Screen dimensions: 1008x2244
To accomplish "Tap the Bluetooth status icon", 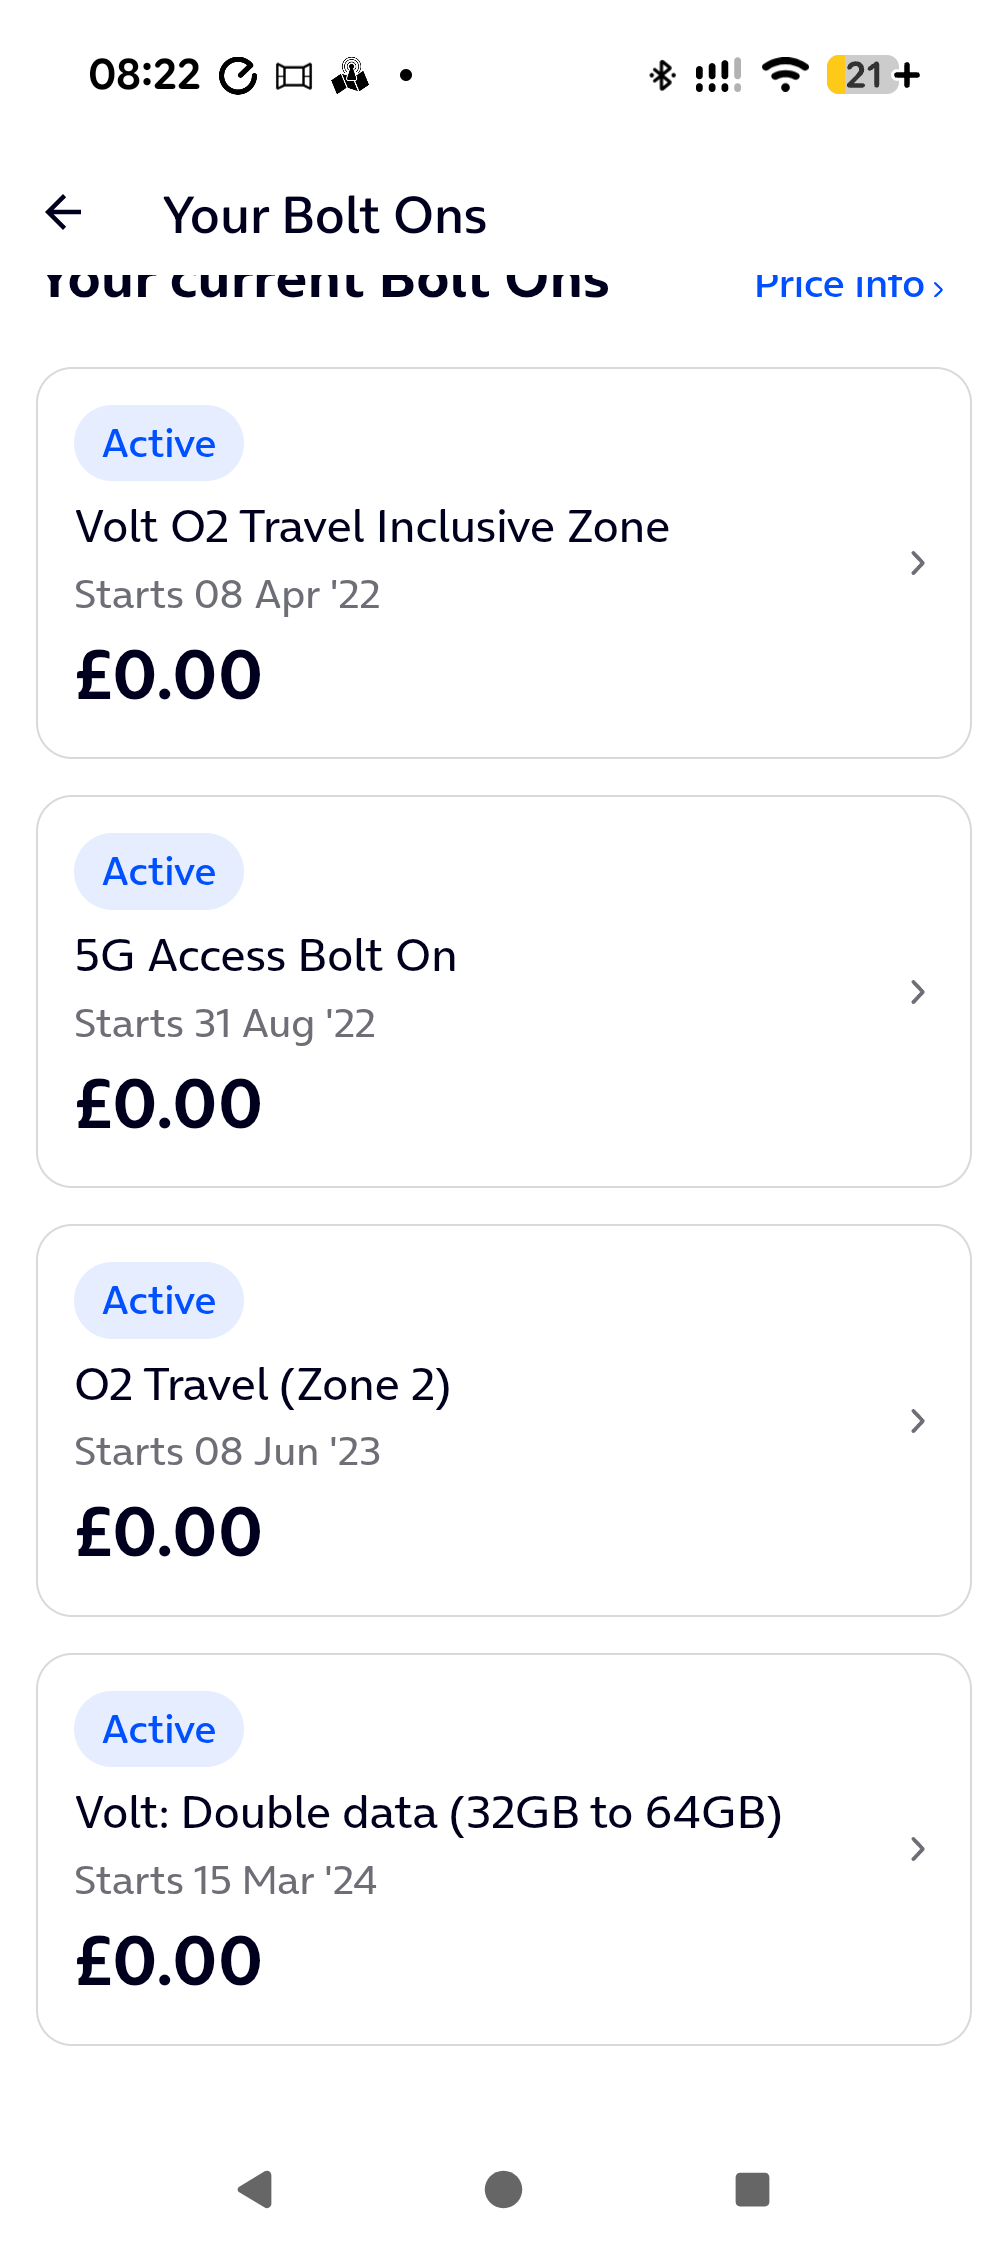I will pyautogui.click(x=662, y=75).
